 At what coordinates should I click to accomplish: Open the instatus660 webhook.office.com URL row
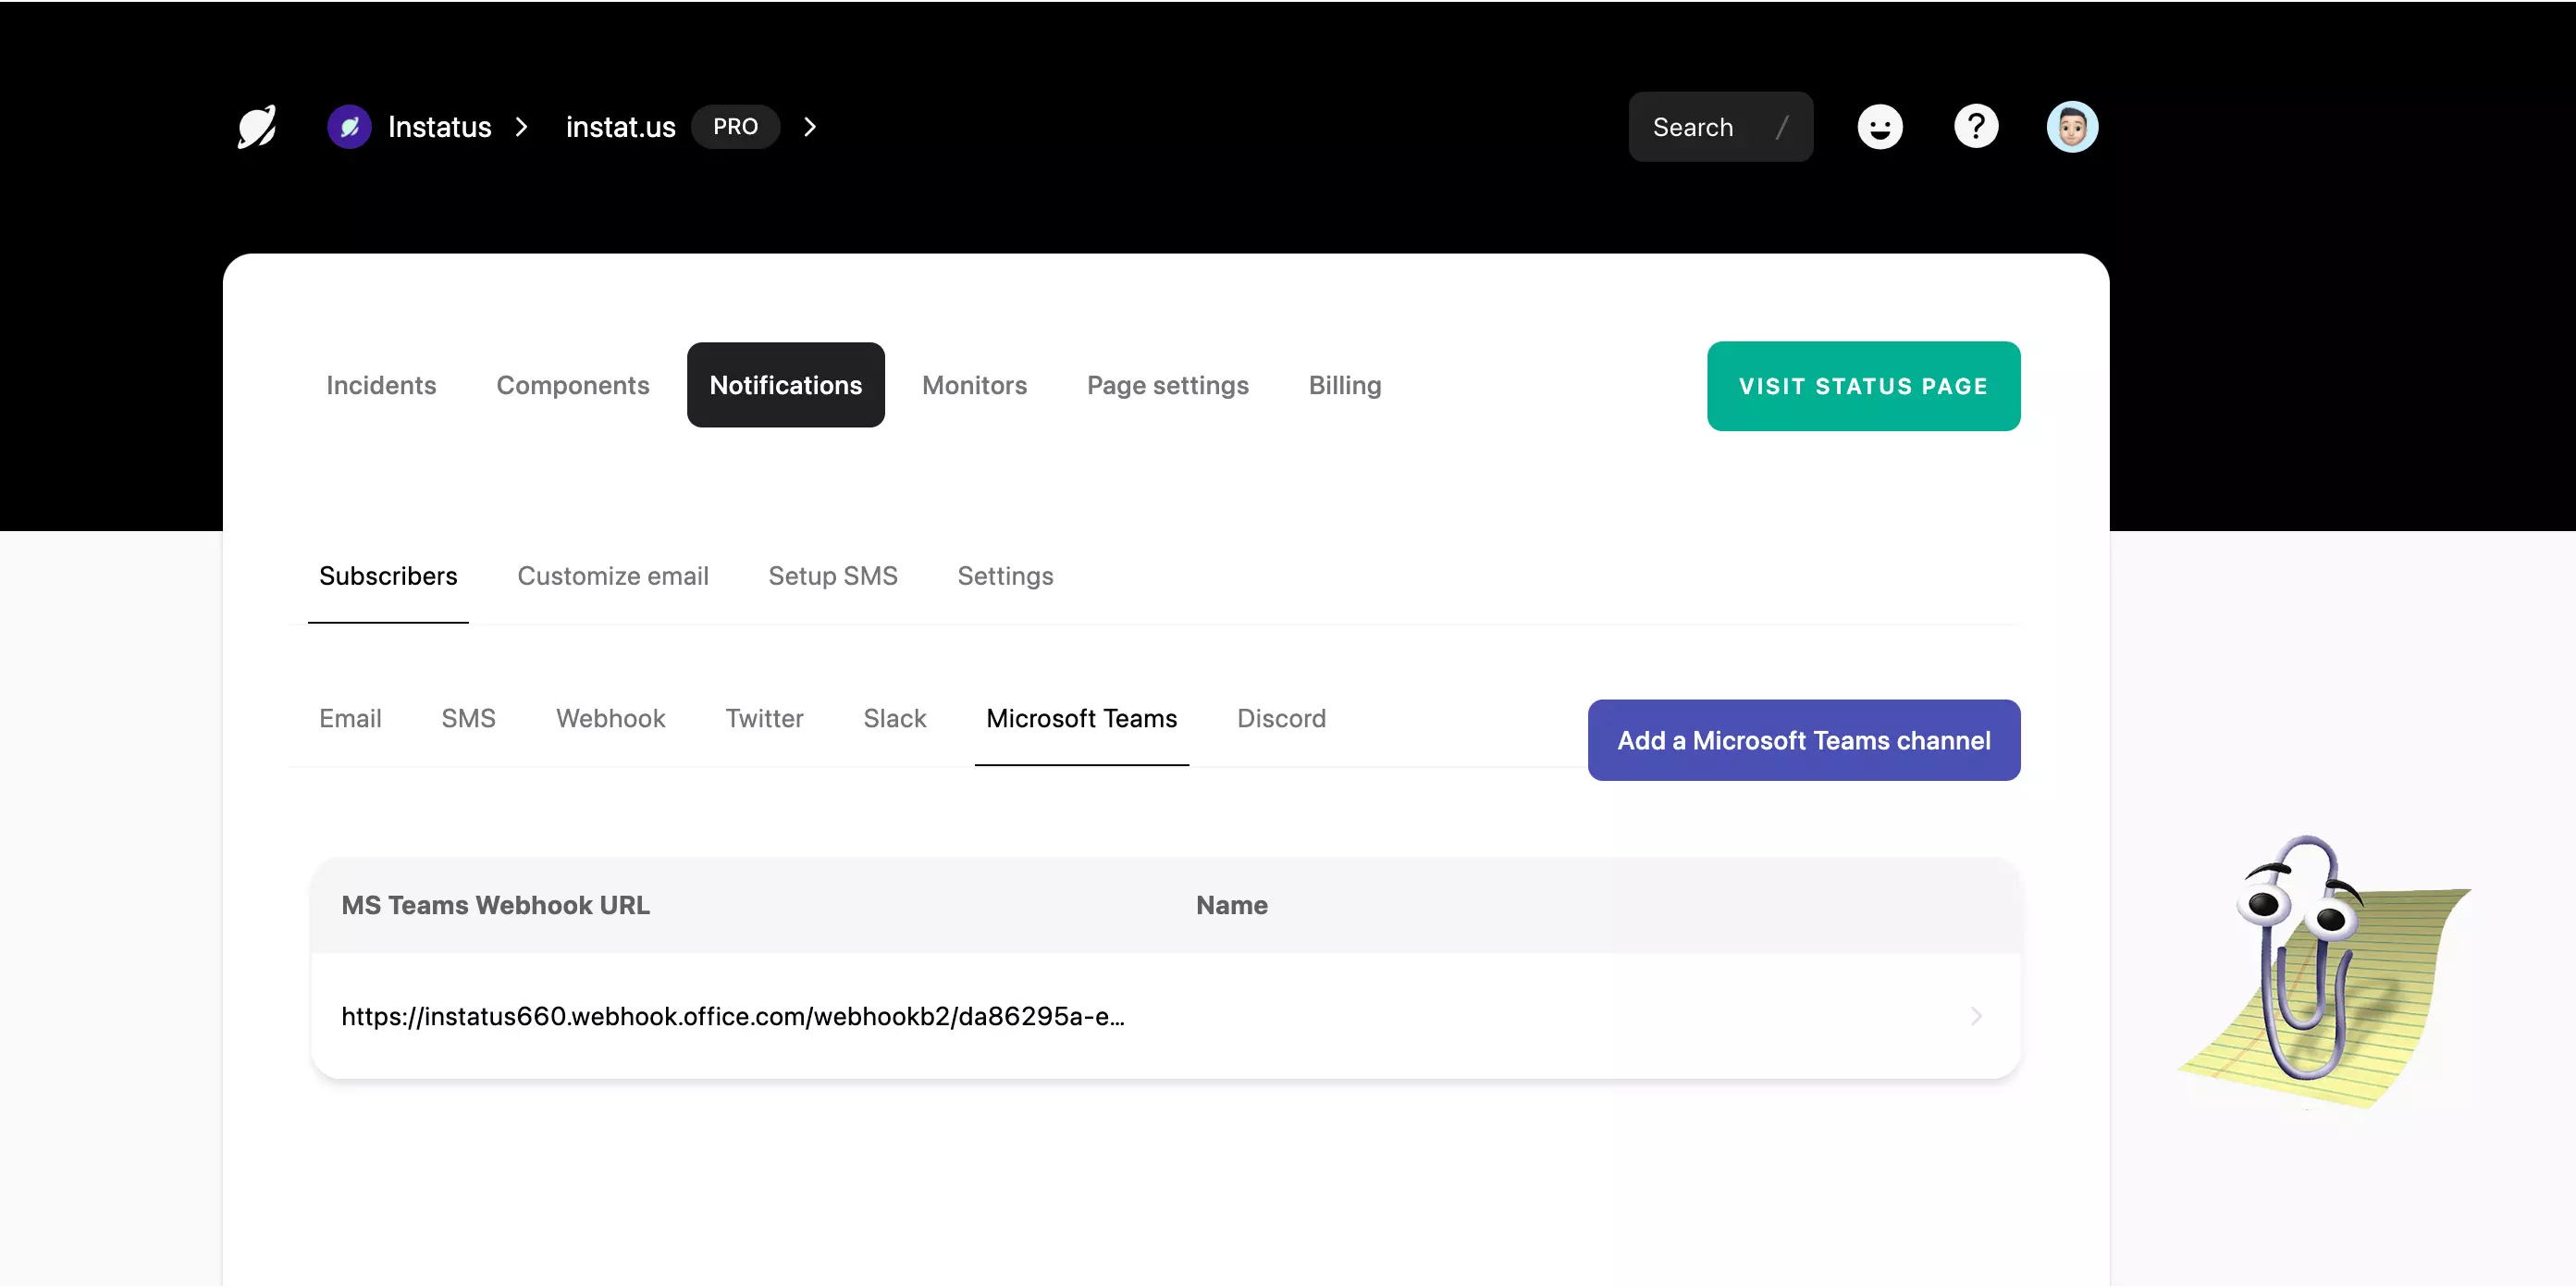click(1166, 1016)
